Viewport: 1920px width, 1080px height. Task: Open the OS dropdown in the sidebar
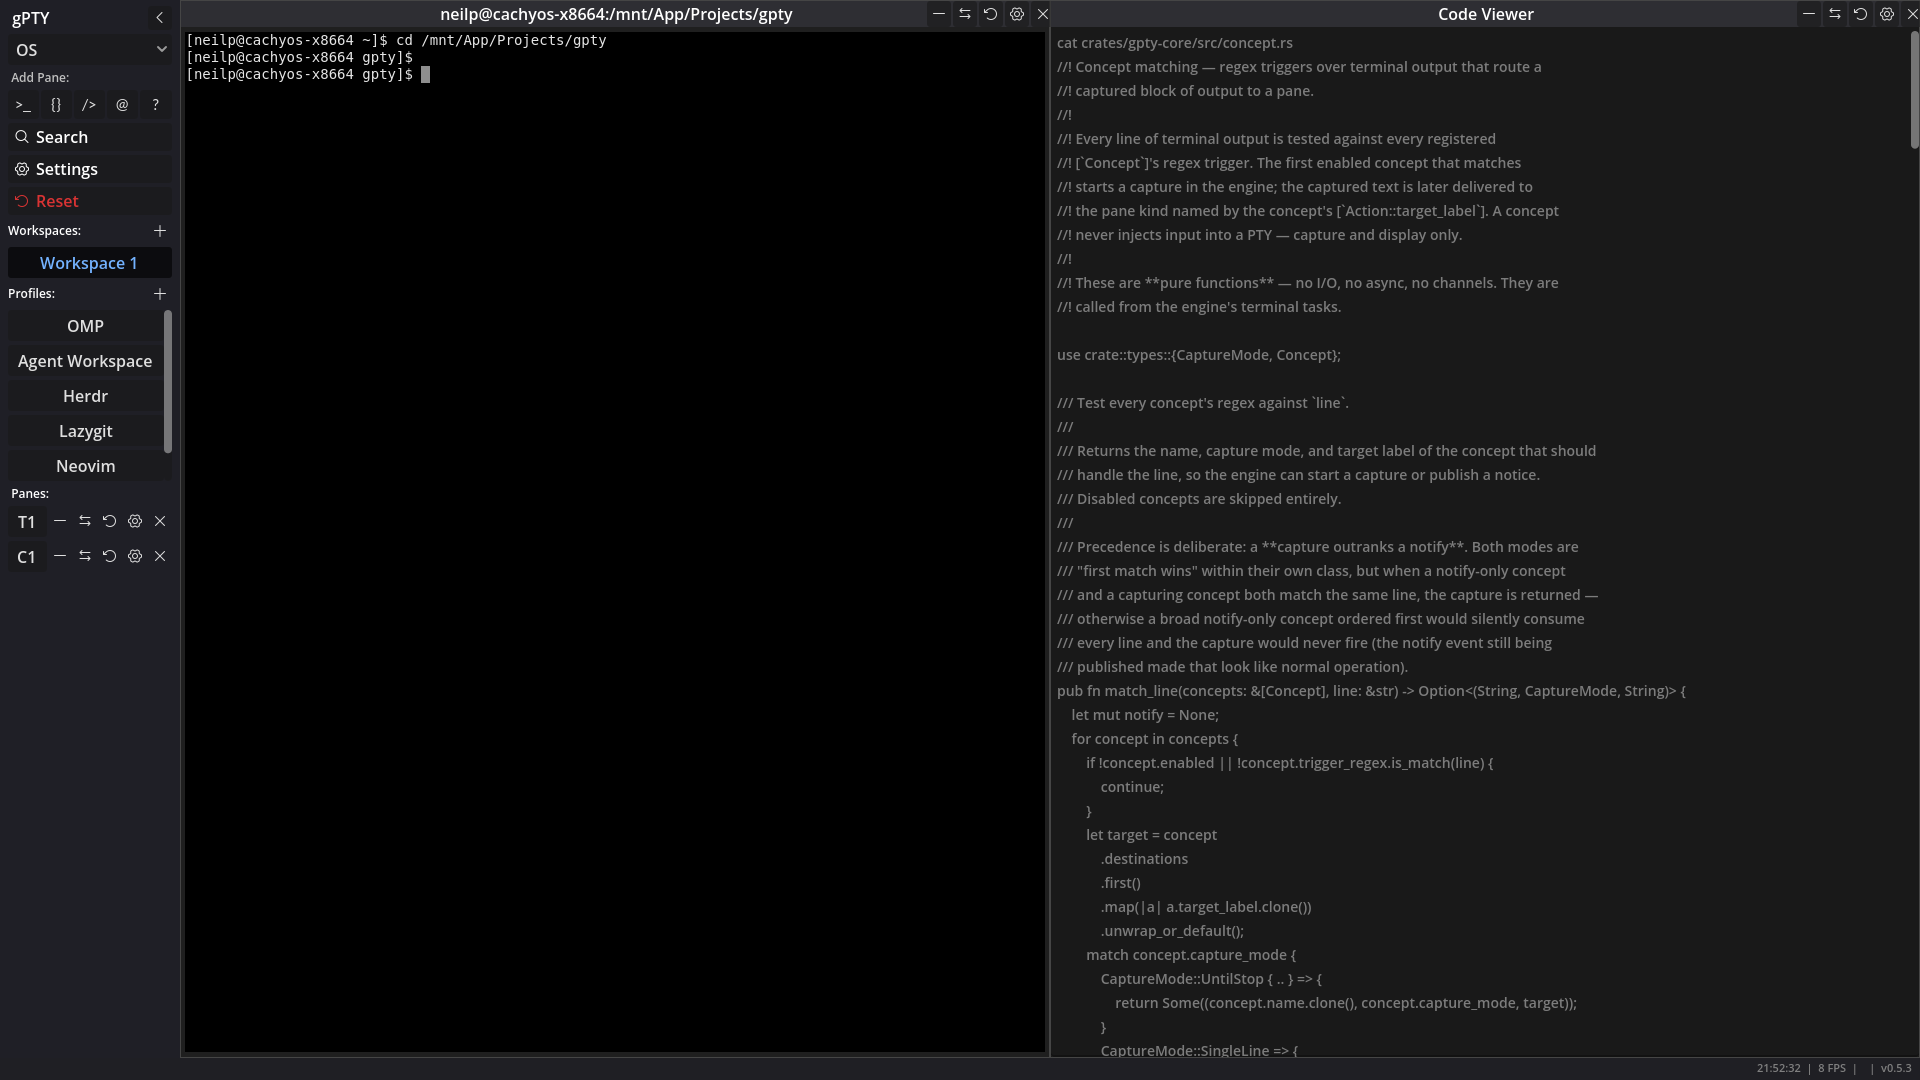90,50
